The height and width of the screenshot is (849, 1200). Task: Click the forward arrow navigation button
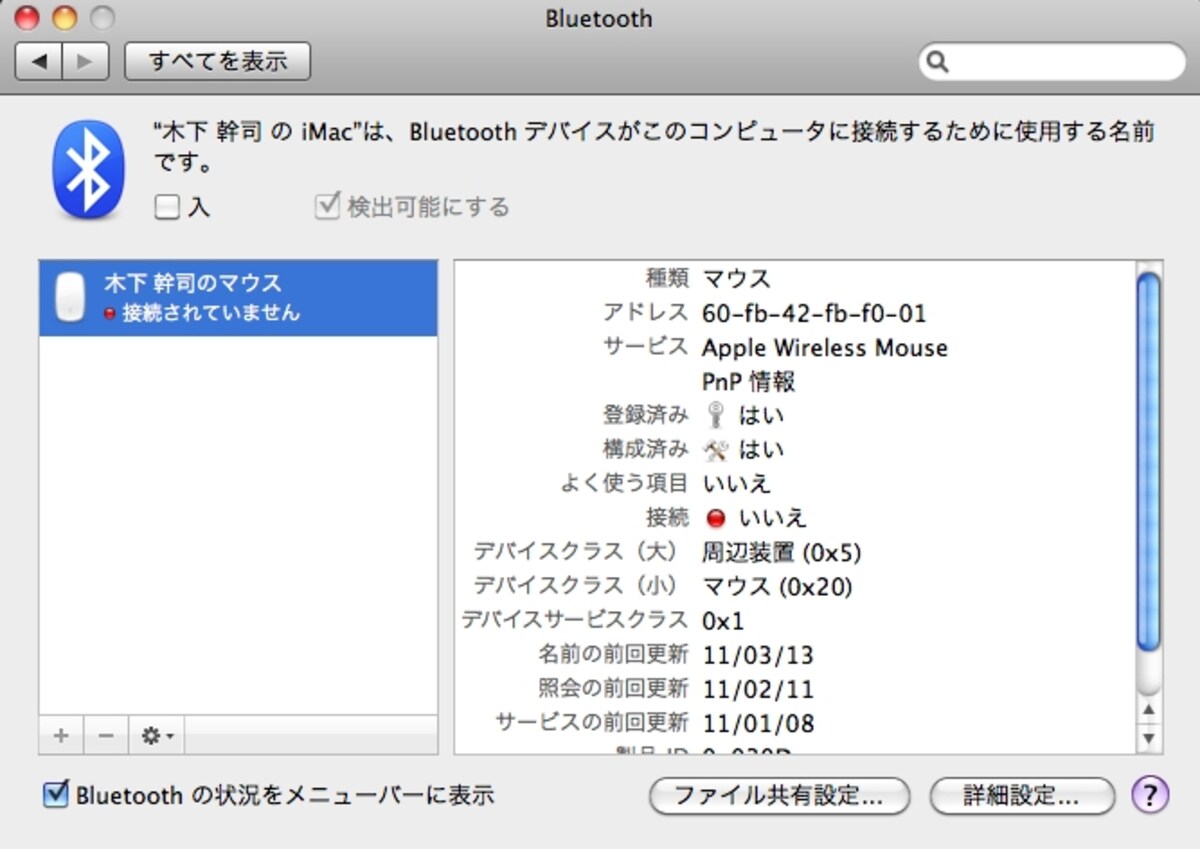point(86,62)
